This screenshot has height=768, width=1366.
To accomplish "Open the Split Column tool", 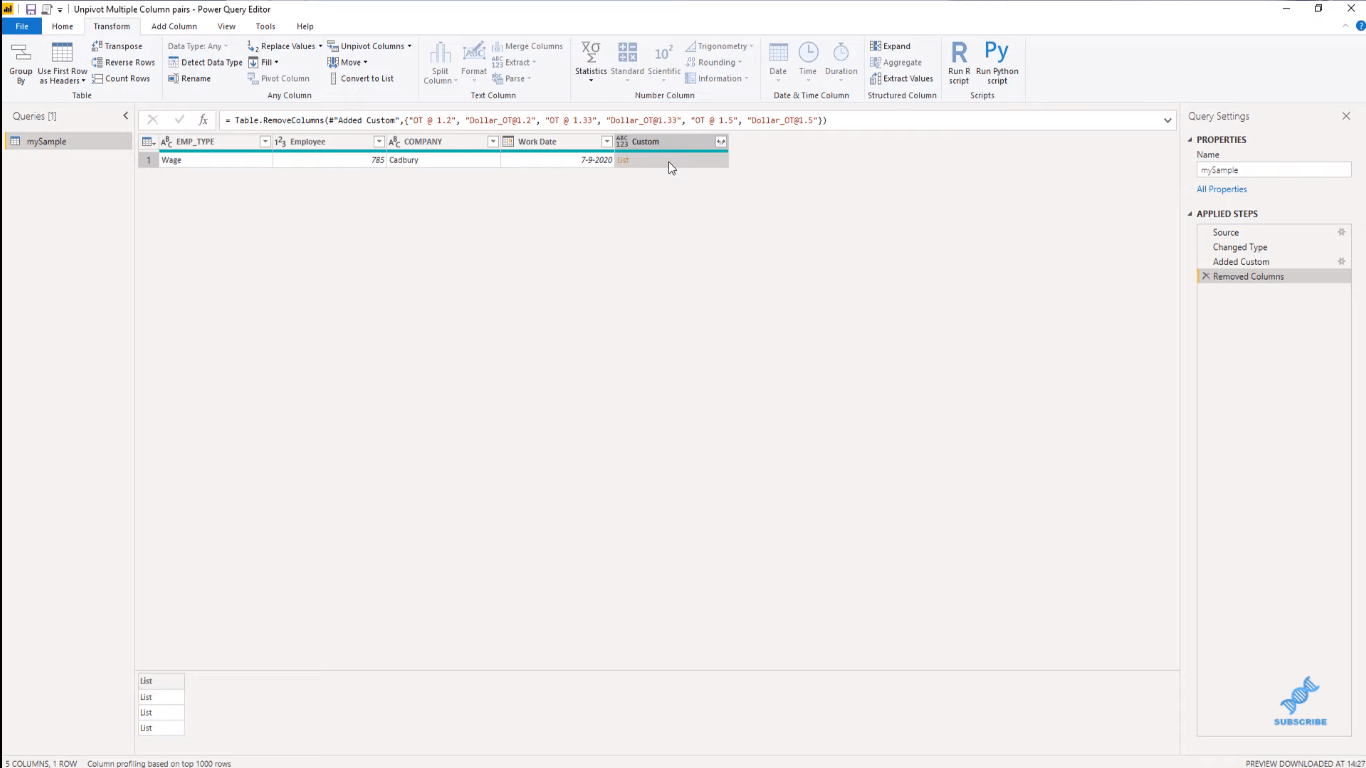I will (440, 63).
